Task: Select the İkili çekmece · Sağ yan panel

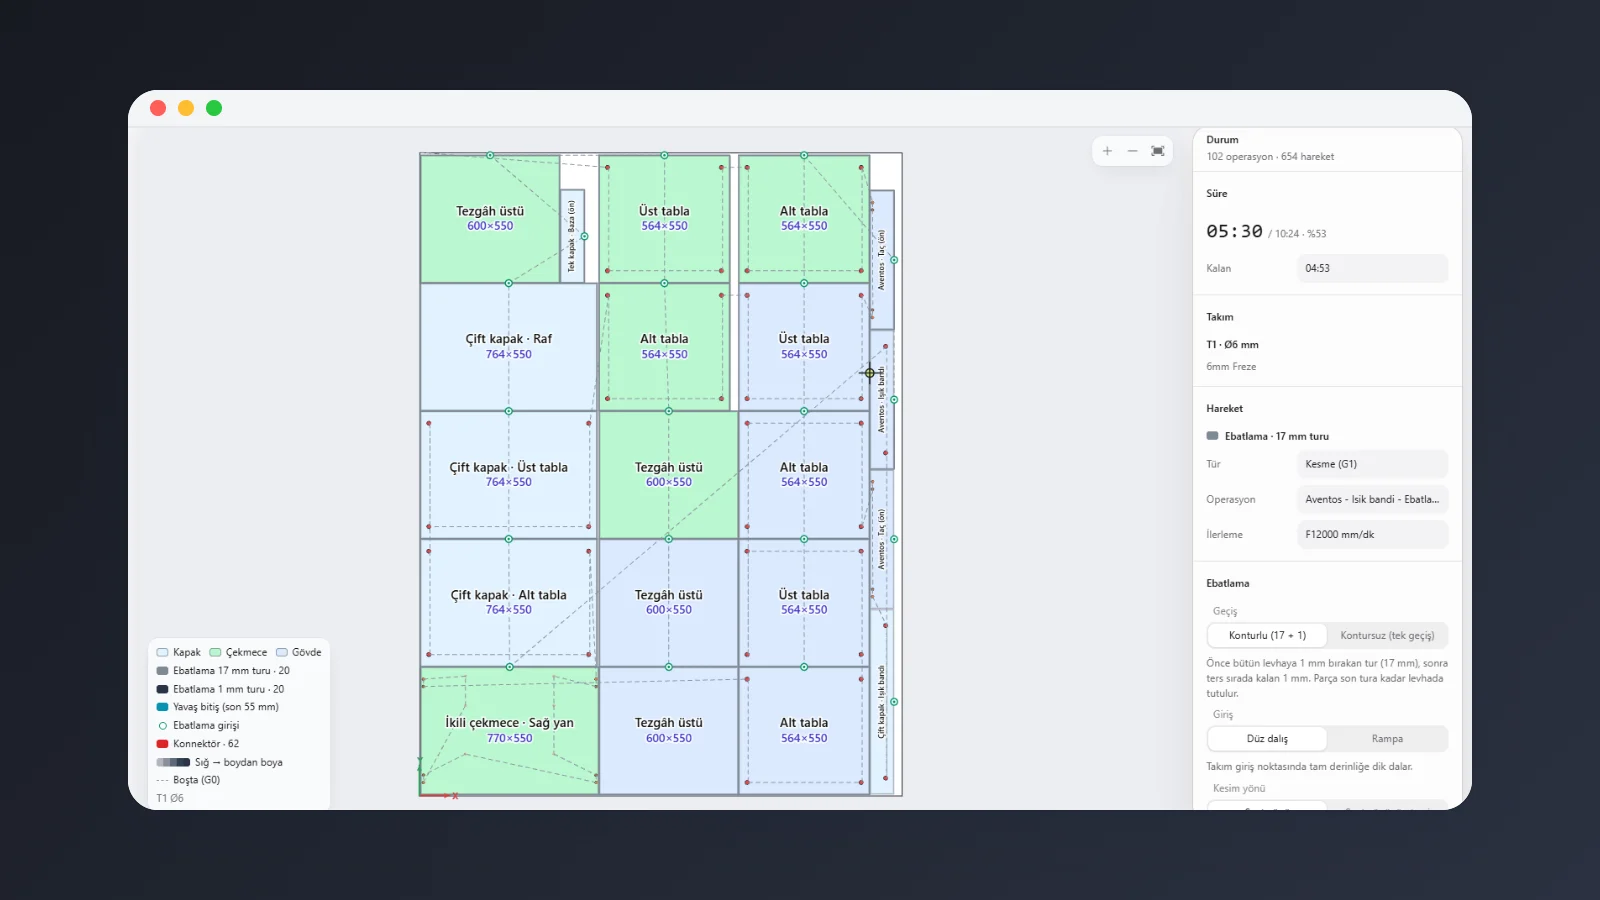Action: (509, 730)
